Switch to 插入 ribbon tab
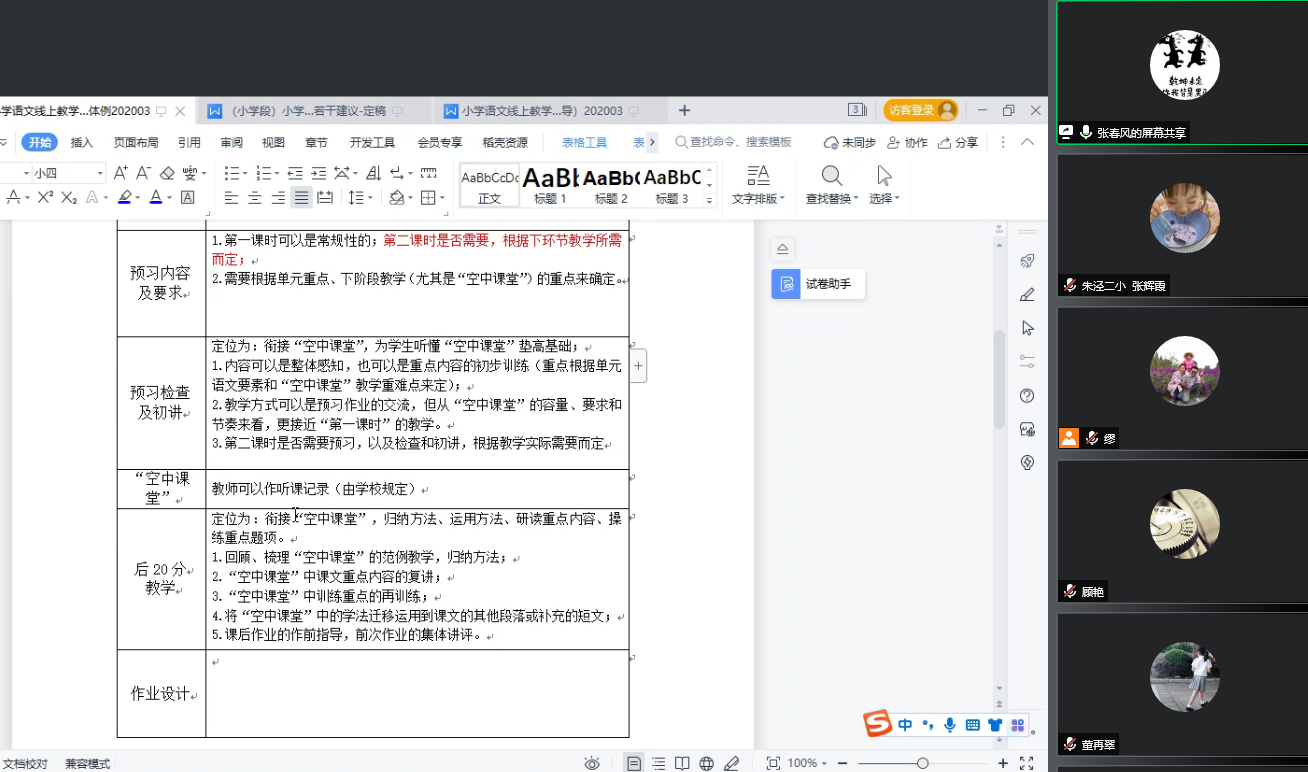 click(x=82, y=142)
